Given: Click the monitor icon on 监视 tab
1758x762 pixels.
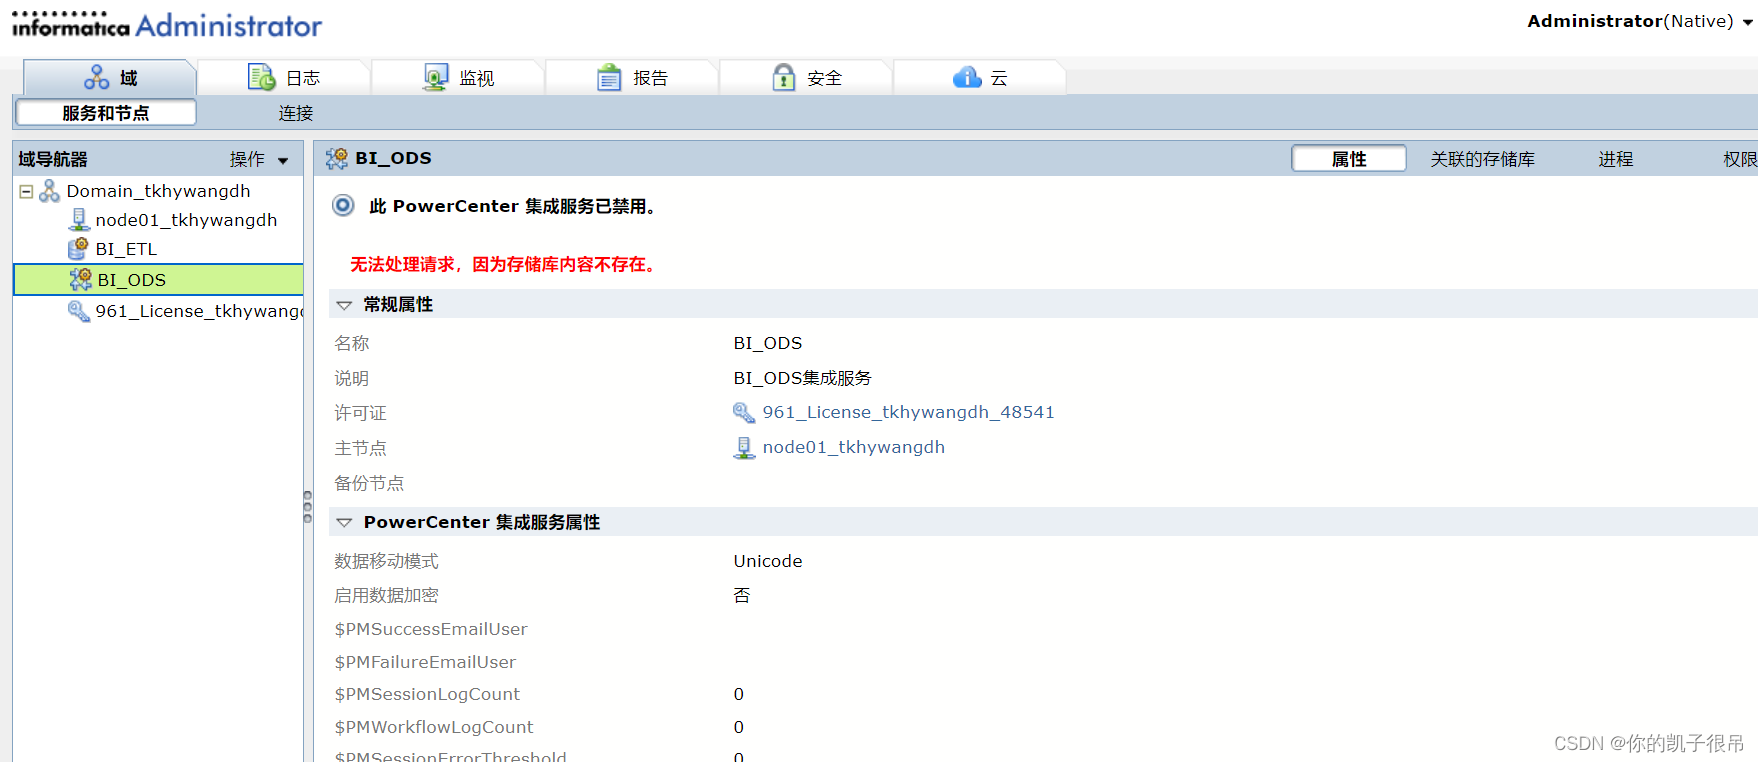Looking at the screenshot, I should 435,77.
